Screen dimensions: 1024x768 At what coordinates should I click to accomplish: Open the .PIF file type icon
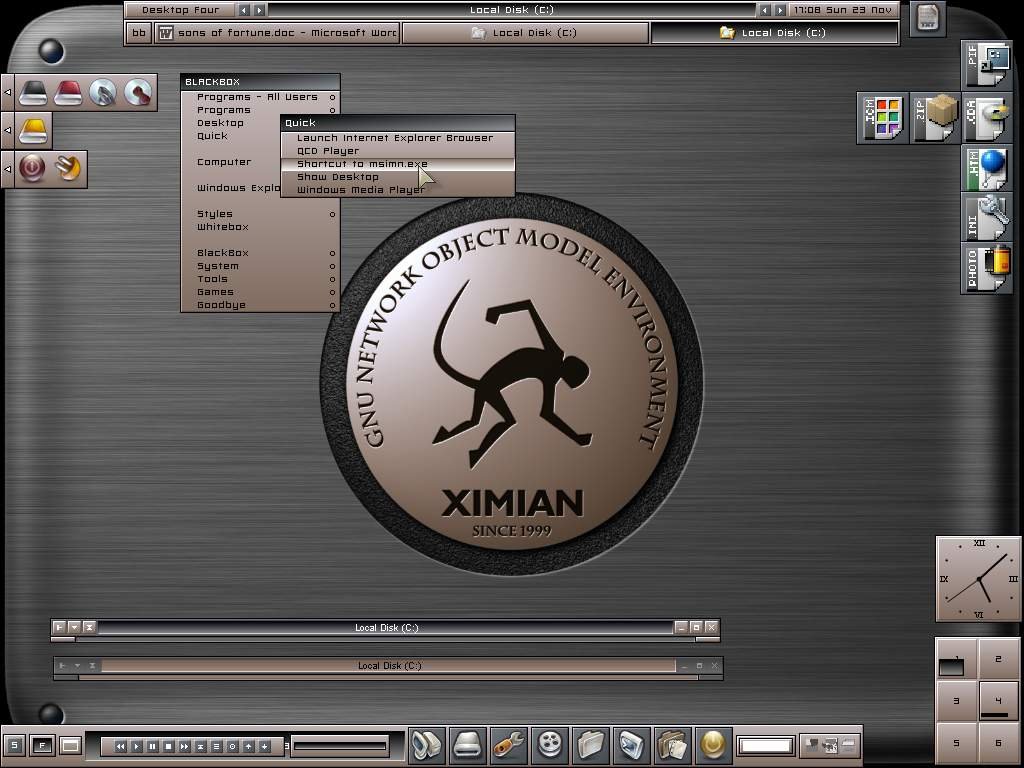(x=987, y=63)
